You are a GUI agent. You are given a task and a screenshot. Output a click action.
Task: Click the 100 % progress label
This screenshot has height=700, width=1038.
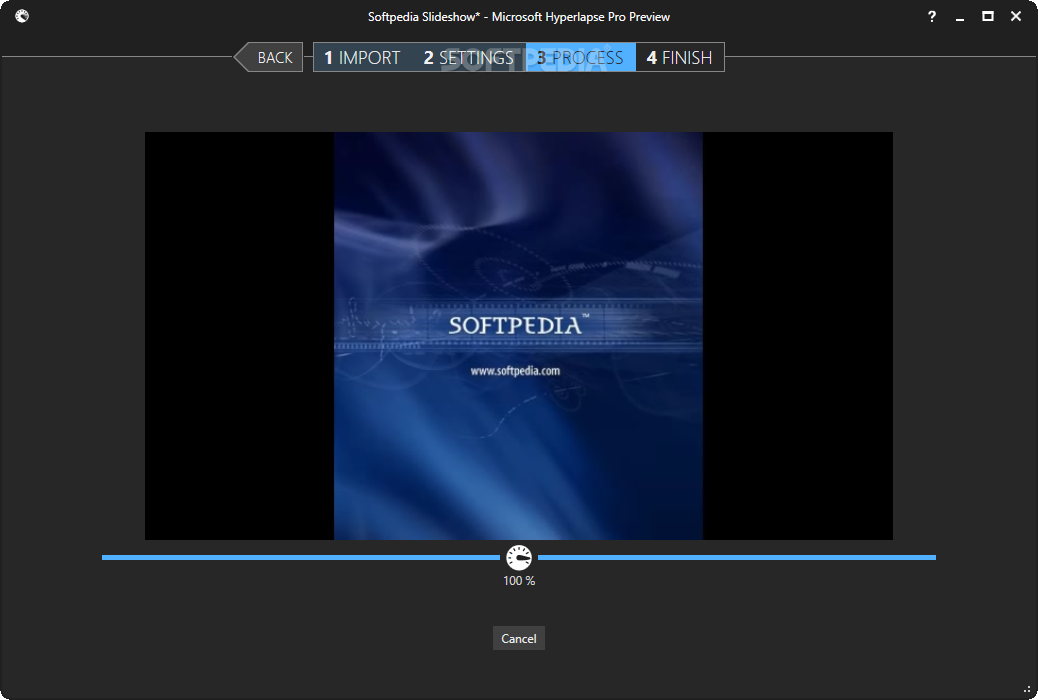519,581
